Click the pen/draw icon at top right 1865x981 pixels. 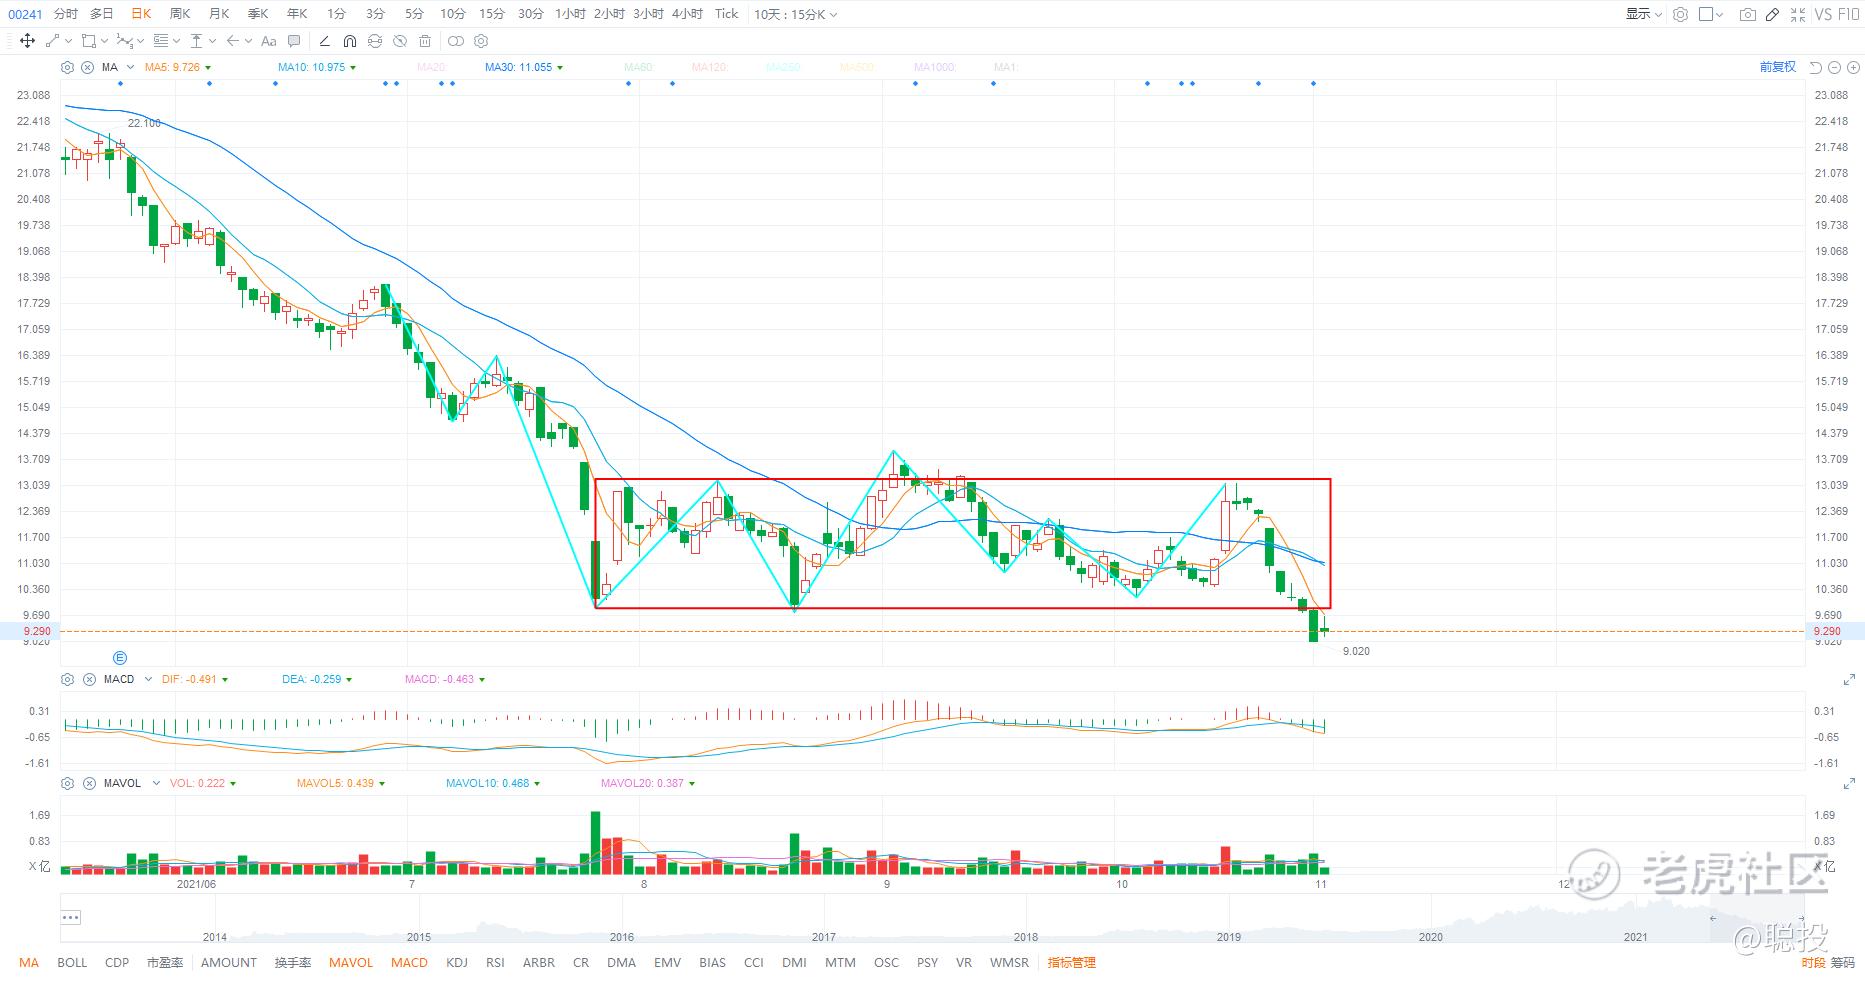(x=1772, y=14)
